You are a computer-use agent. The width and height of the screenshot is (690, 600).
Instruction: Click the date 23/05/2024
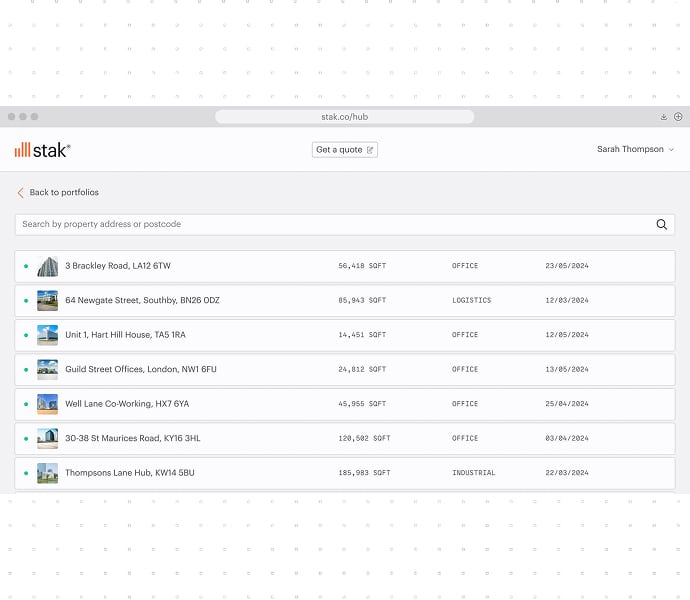pyautogui.click(x=567, y=266)
